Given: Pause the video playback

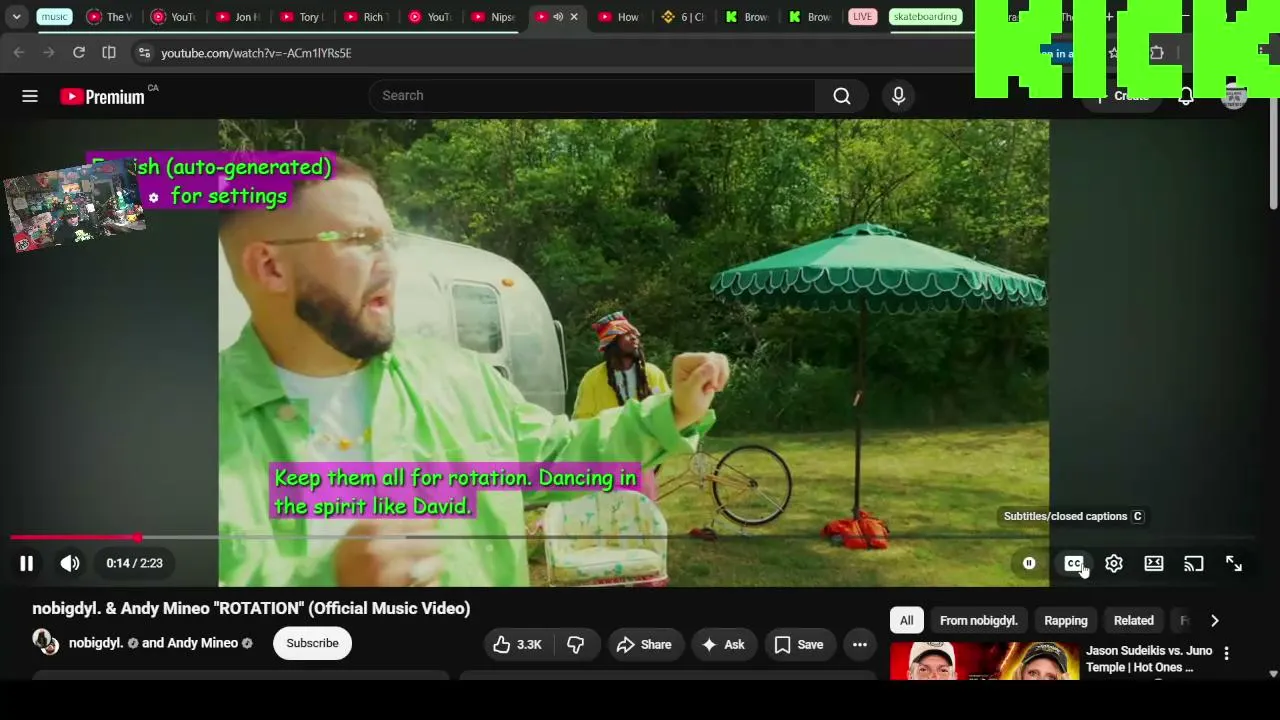Looking at the screenshot, I should [x=27, y=564].
